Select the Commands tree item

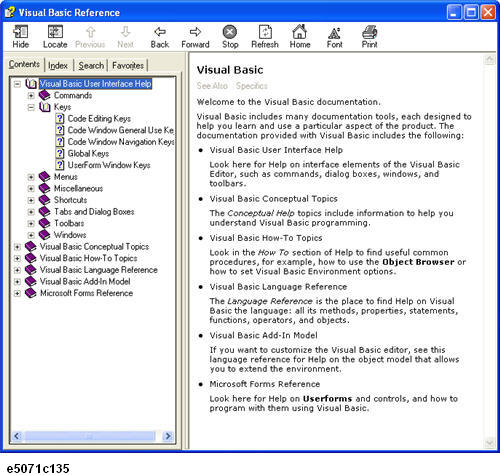(73, 96)
